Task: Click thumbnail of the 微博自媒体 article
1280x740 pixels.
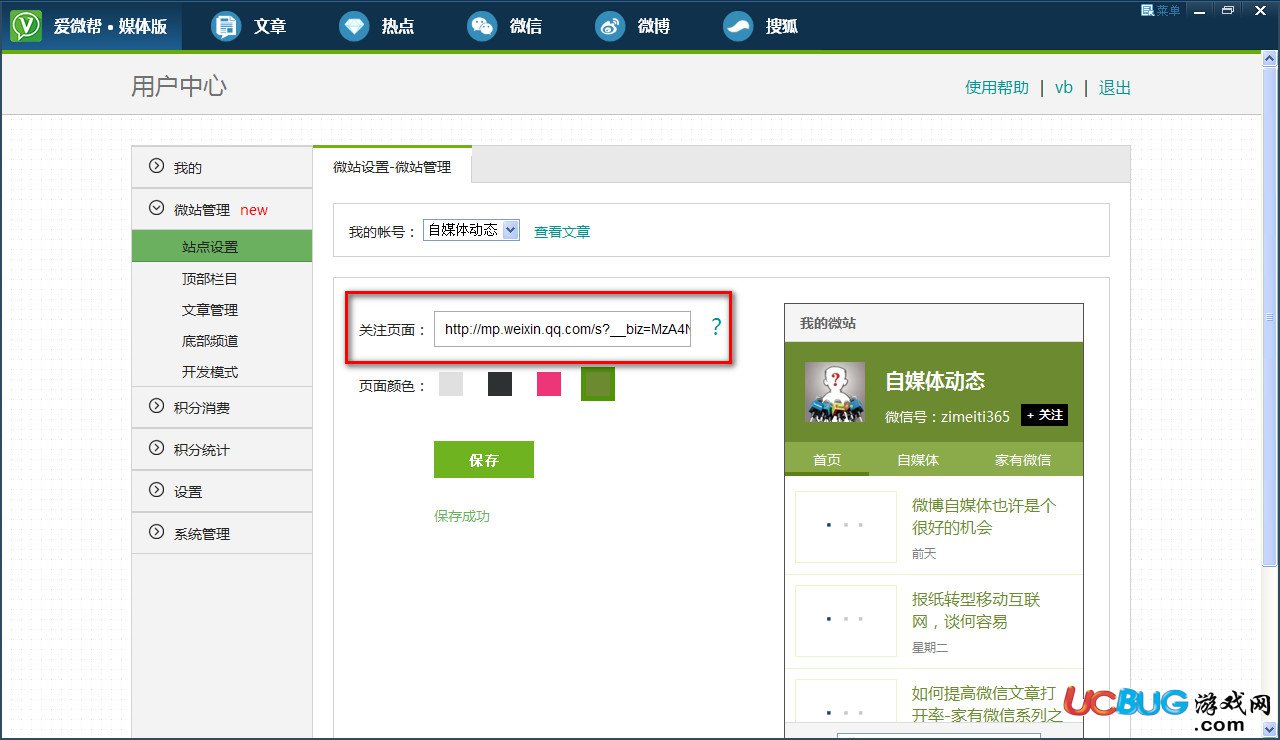Action: coord(846,526)
